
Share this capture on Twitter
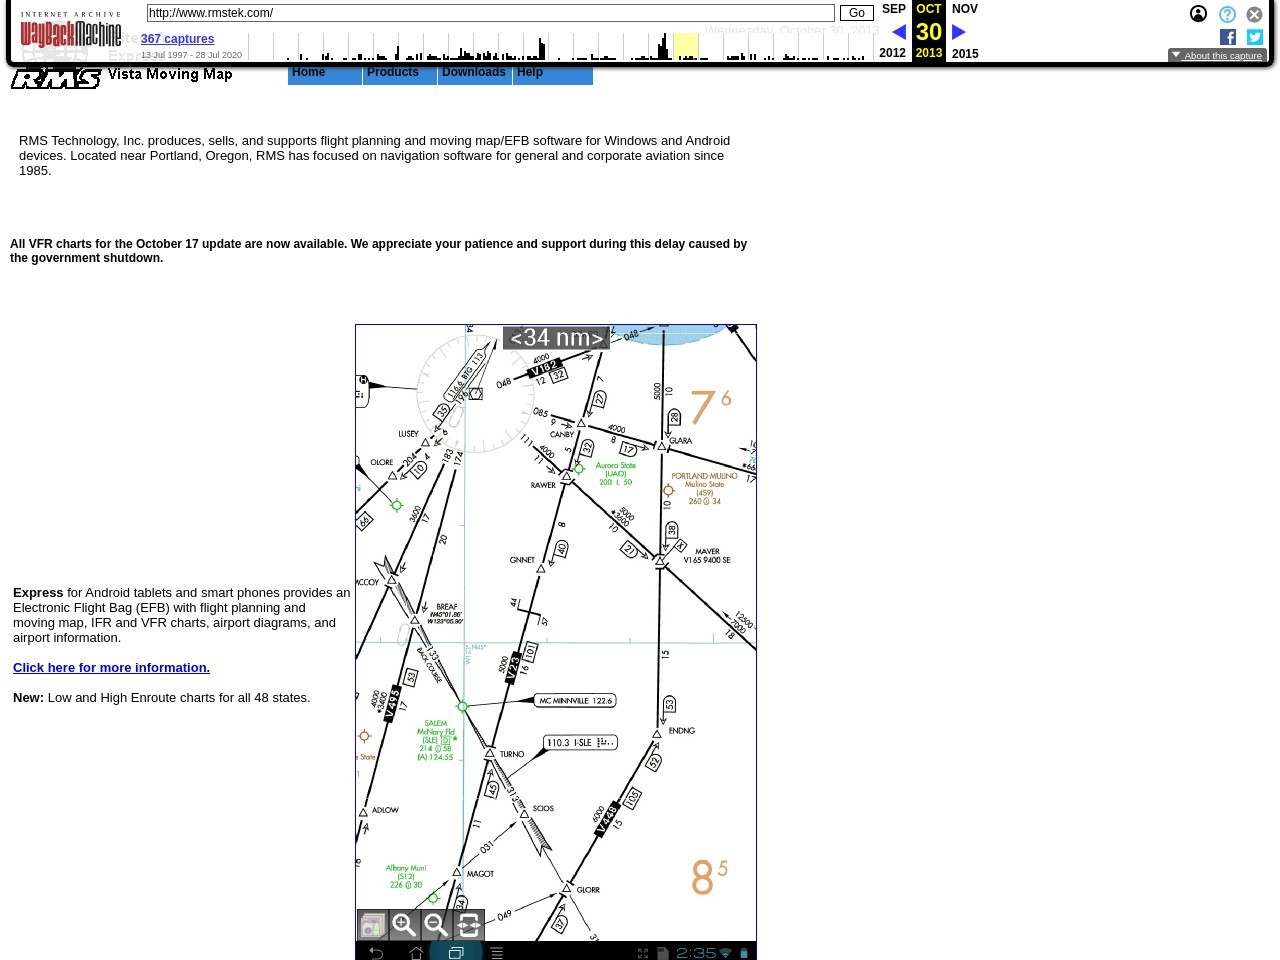[x=1255, y=37]
